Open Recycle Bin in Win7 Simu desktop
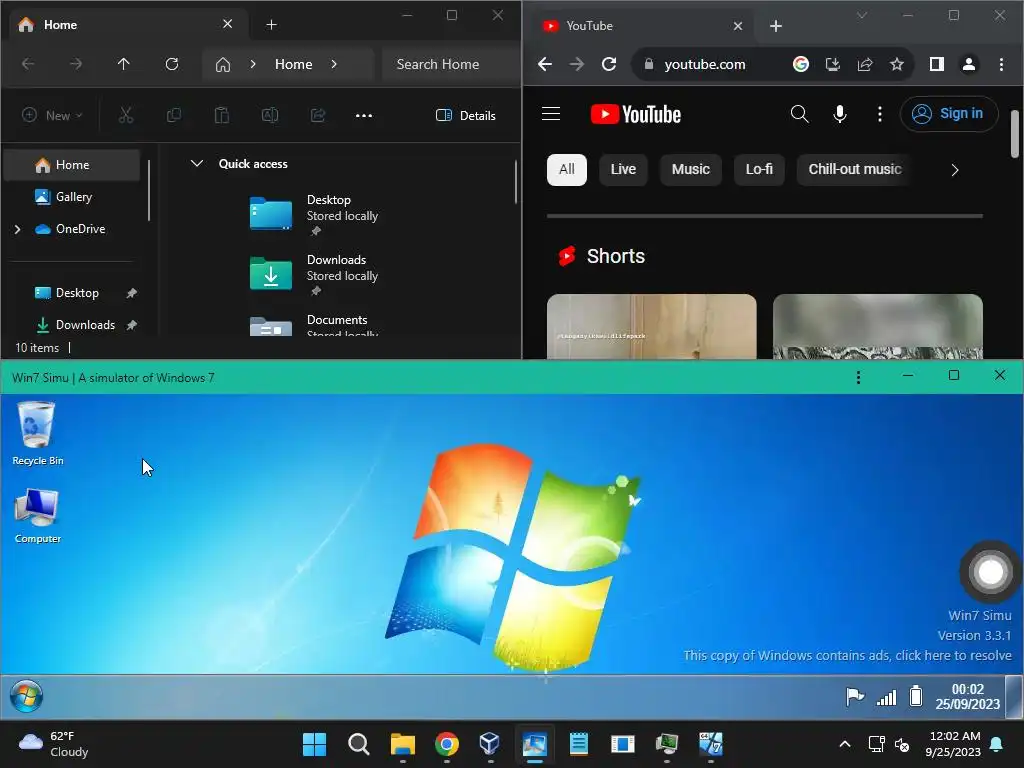Screen dimensions: 1024x768 click(x=37, y=433)
